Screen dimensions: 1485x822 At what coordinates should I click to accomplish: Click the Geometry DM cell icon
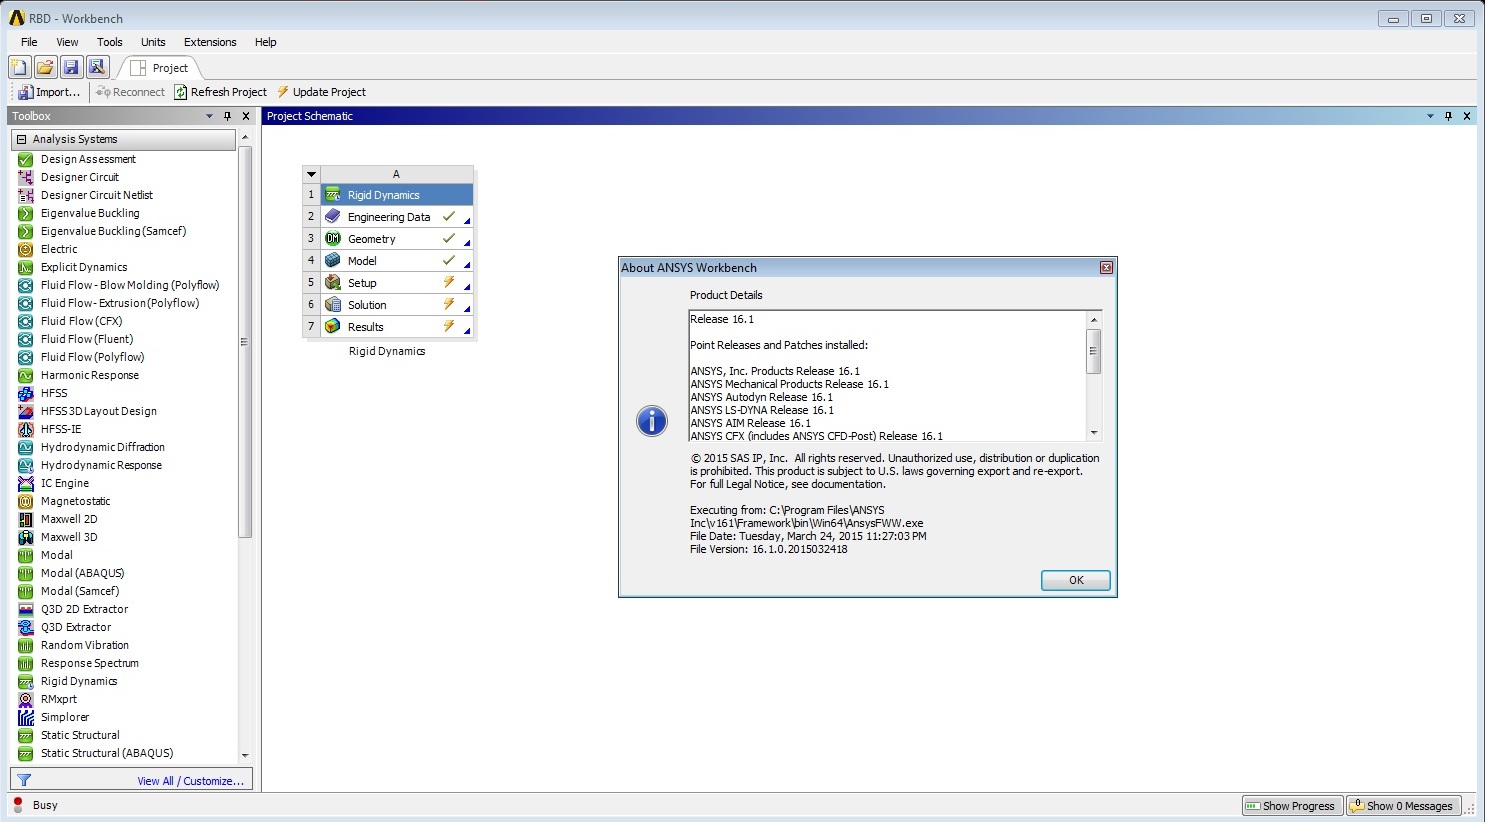(333, 239)
